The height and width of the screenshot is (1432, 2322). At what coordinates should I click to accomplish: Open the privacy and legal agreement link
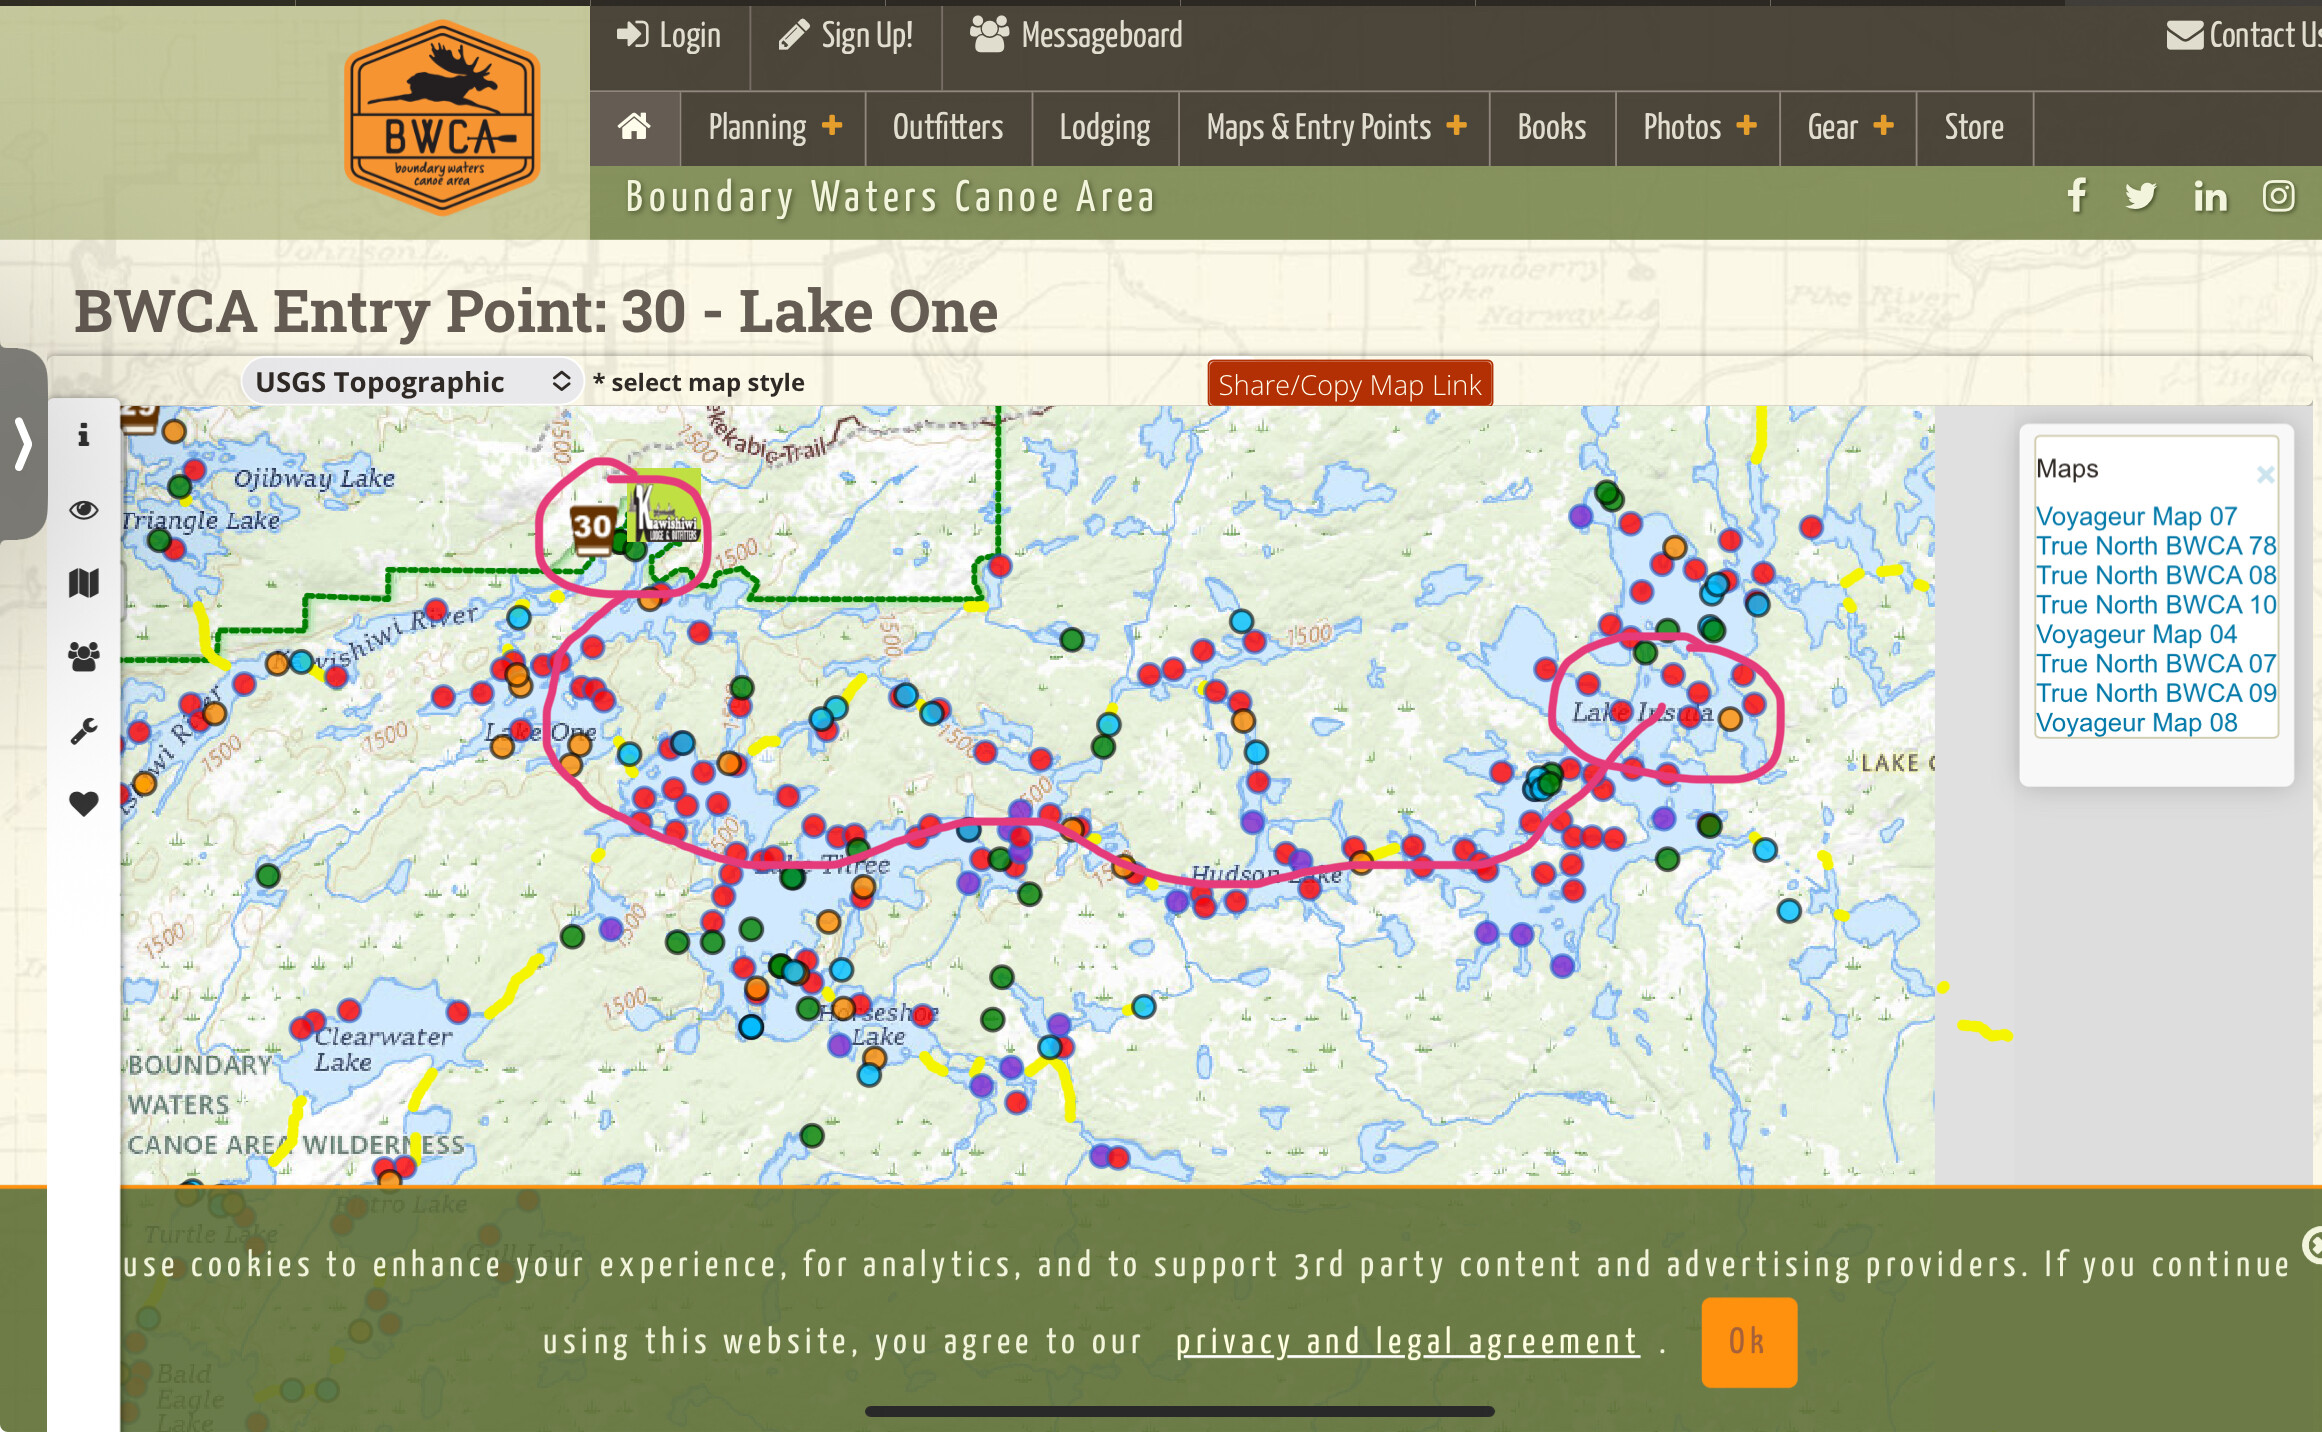[x=1407, y=1342]
